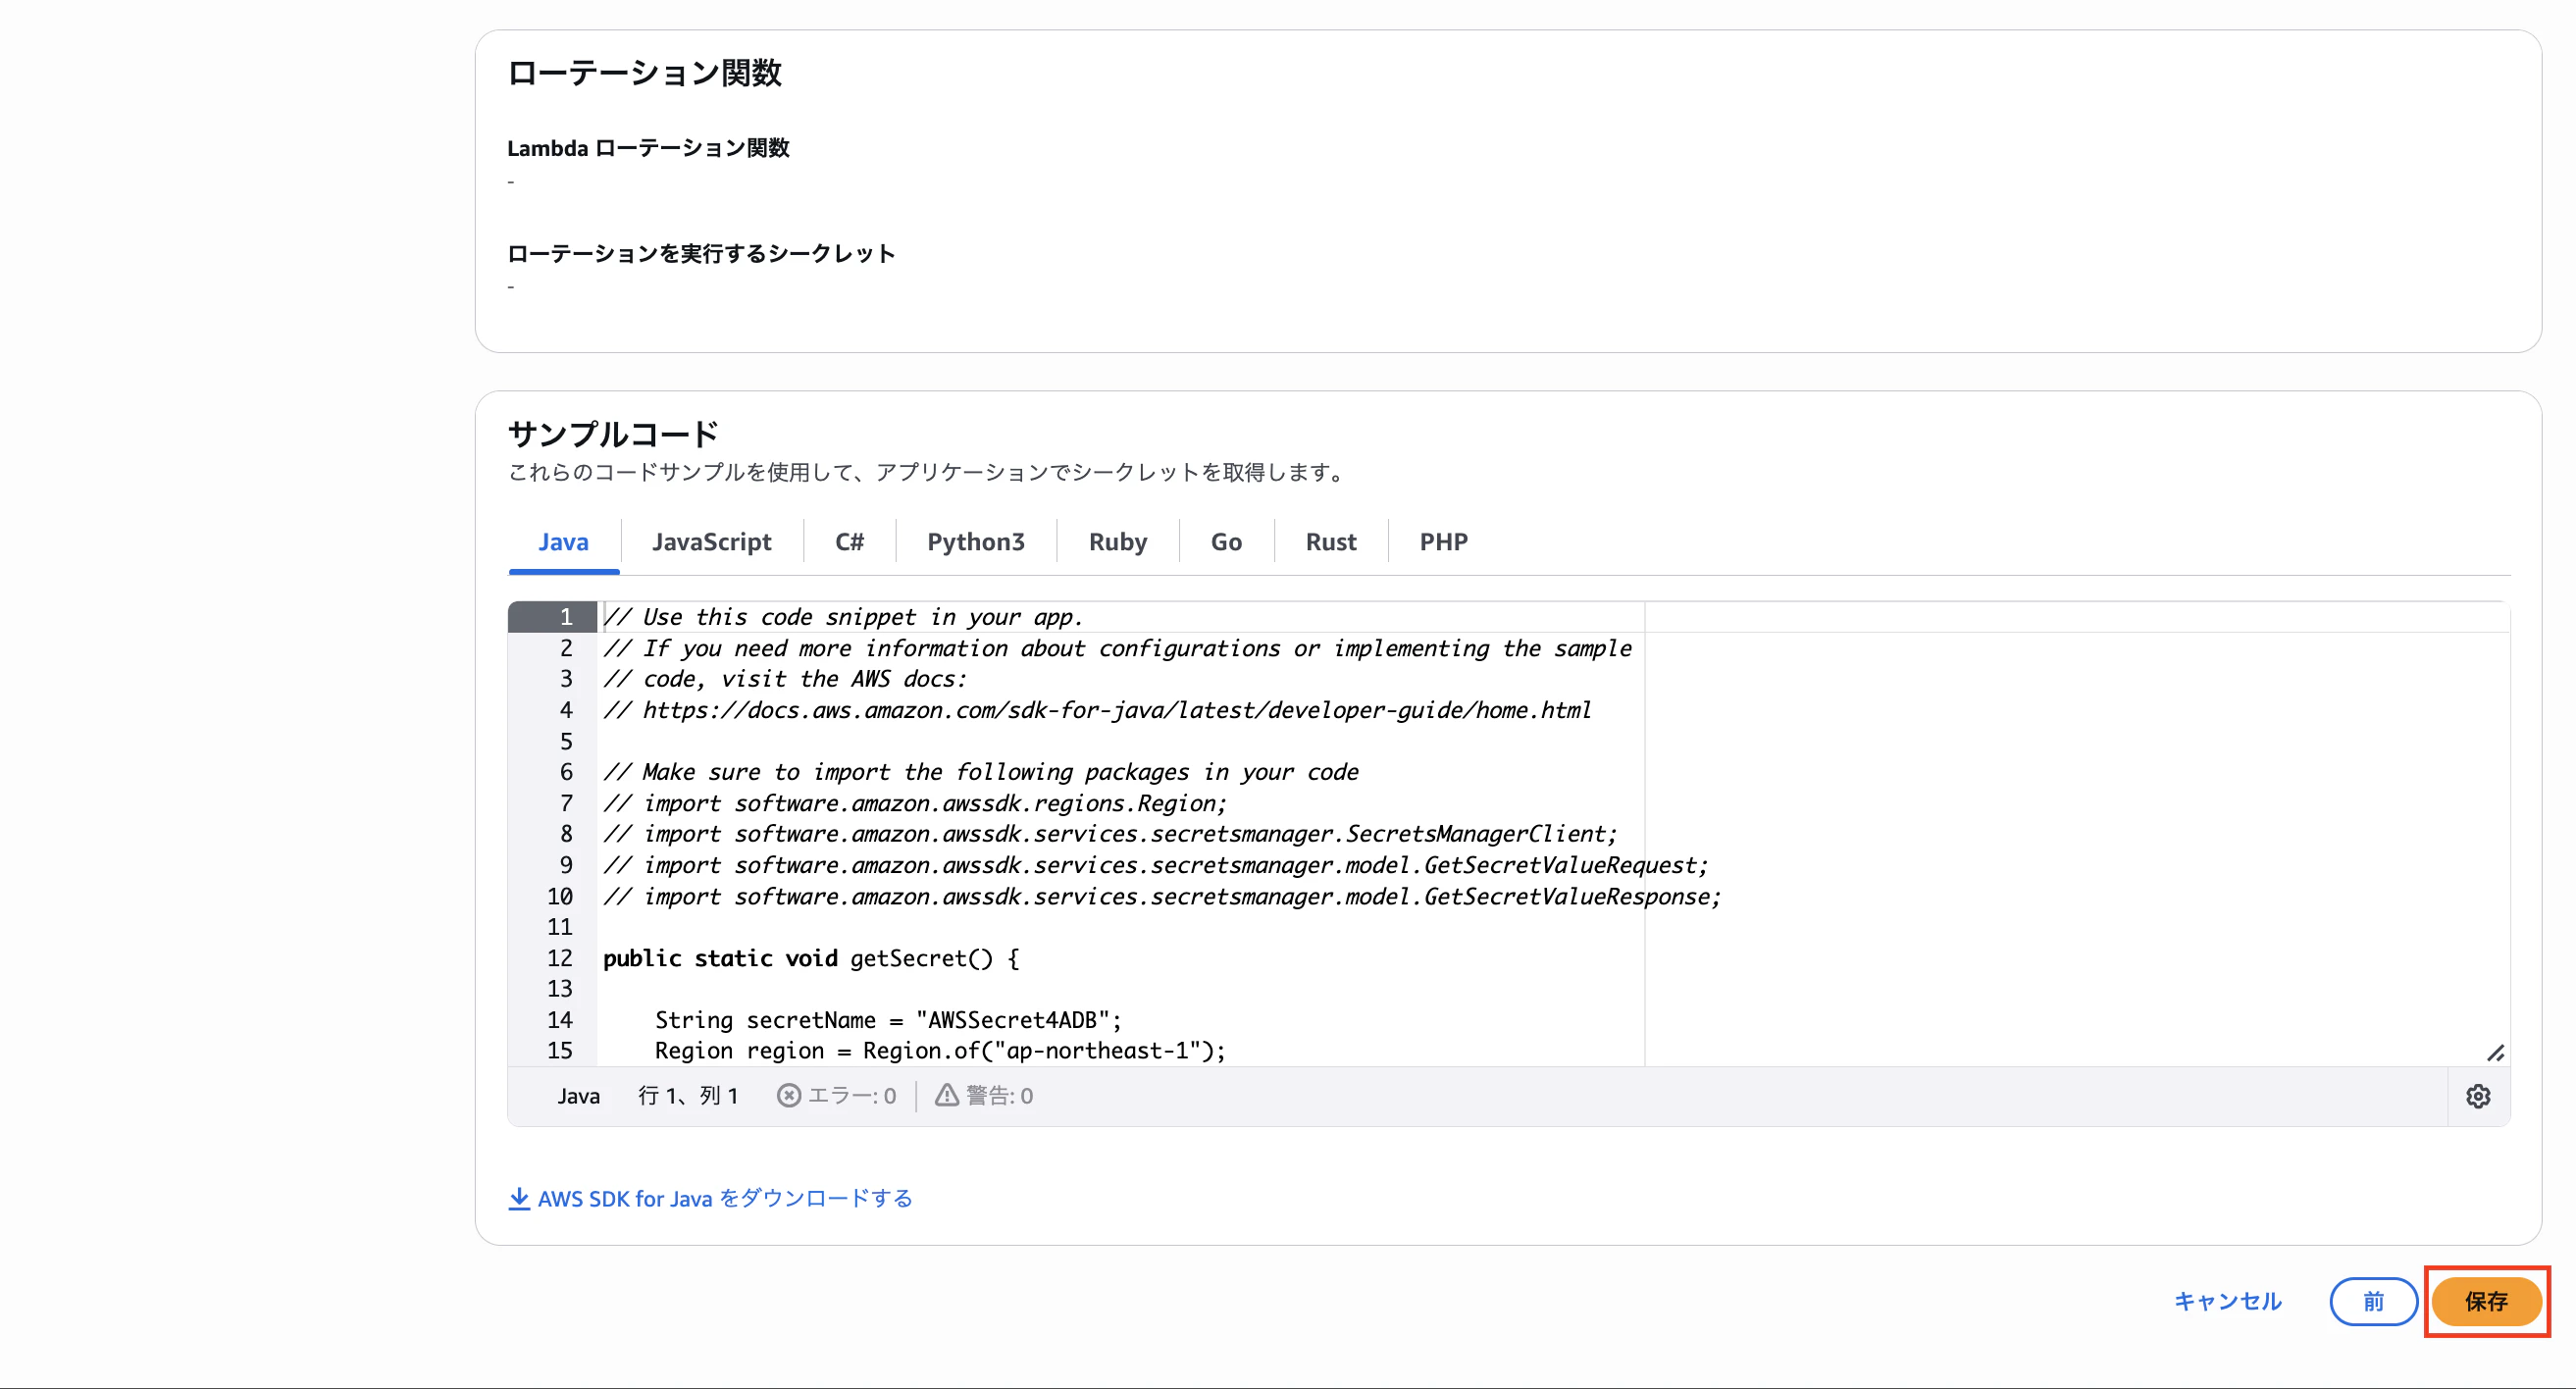Click the download icon next to AWS SDK link

(x=520, y=1198)
